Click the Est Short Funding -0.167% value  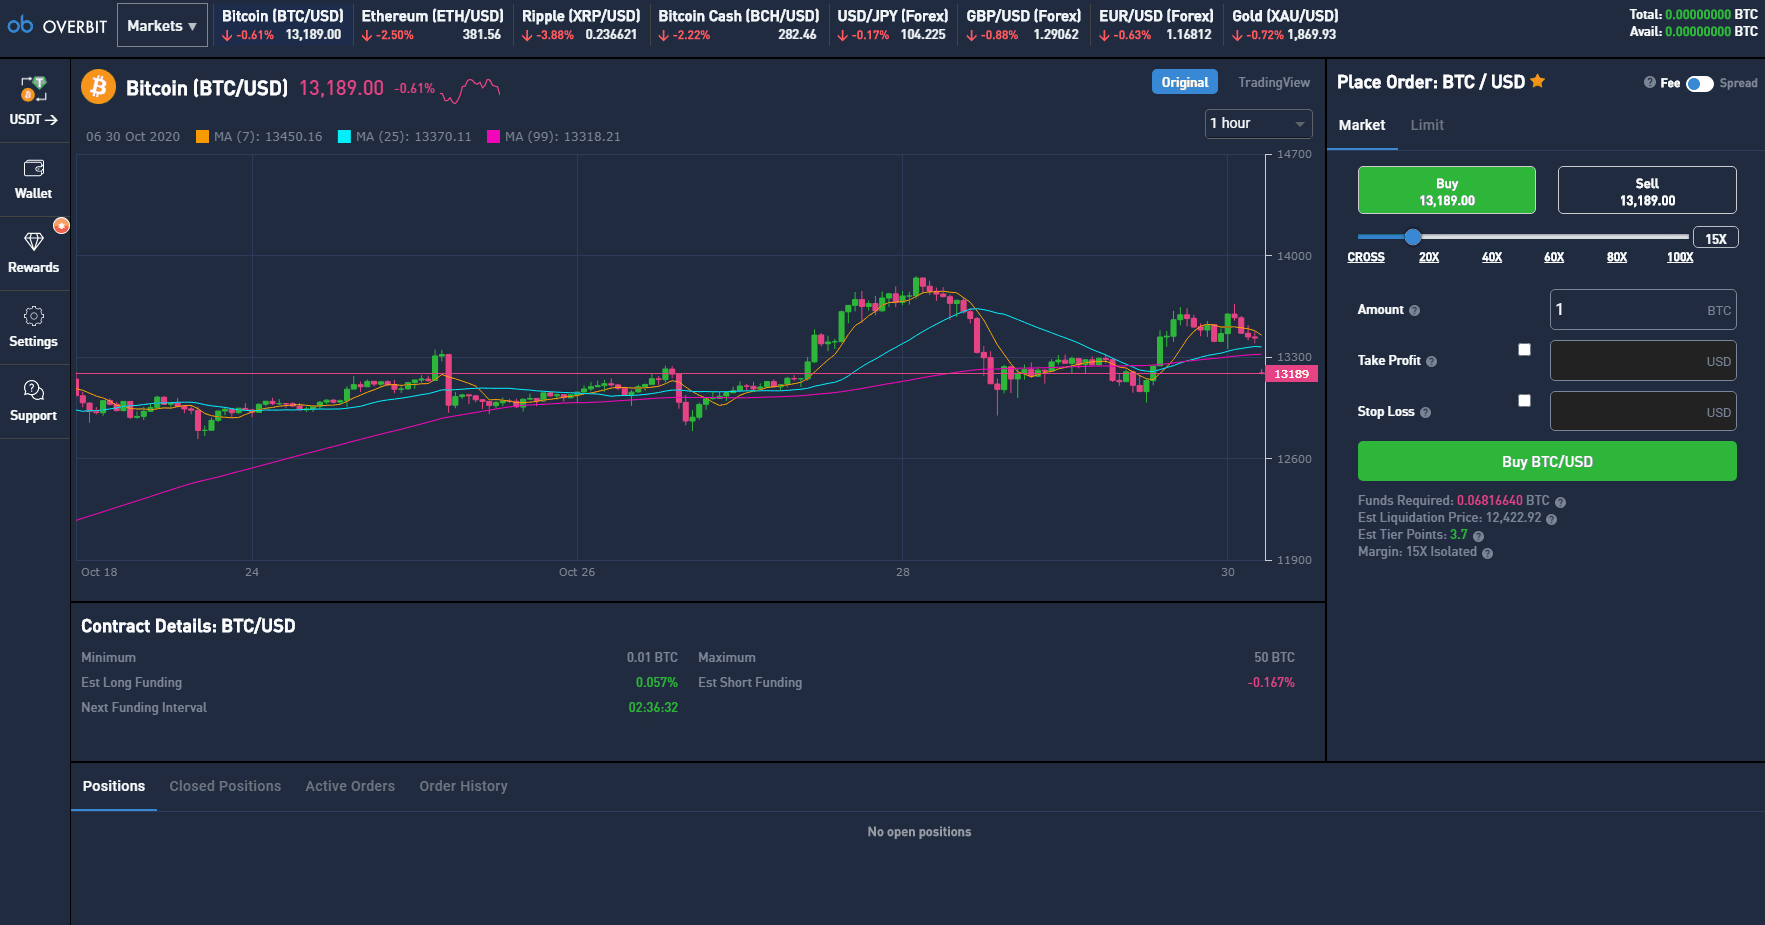tap(1271, 682)
